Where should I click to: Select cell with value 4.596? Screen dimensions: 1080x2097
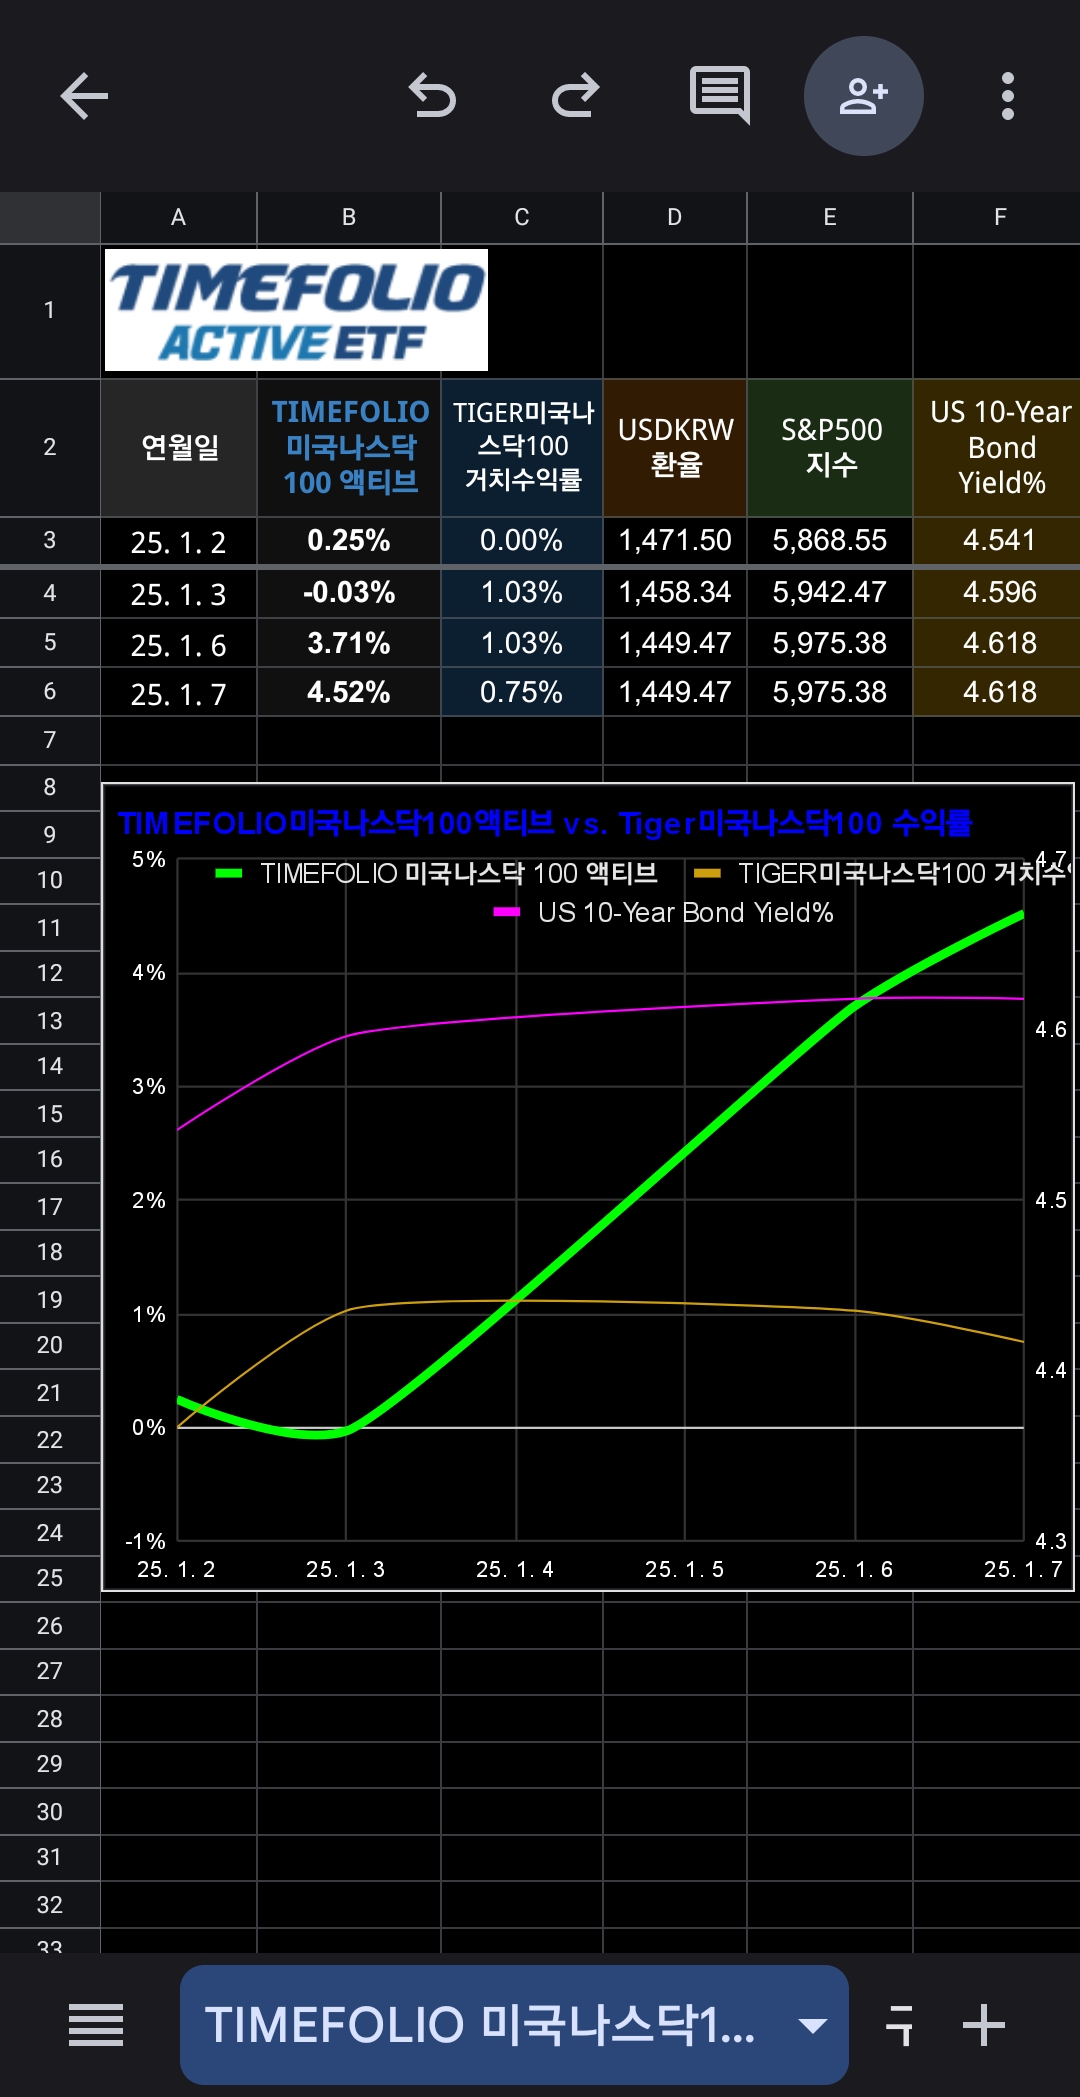point(997,593)
